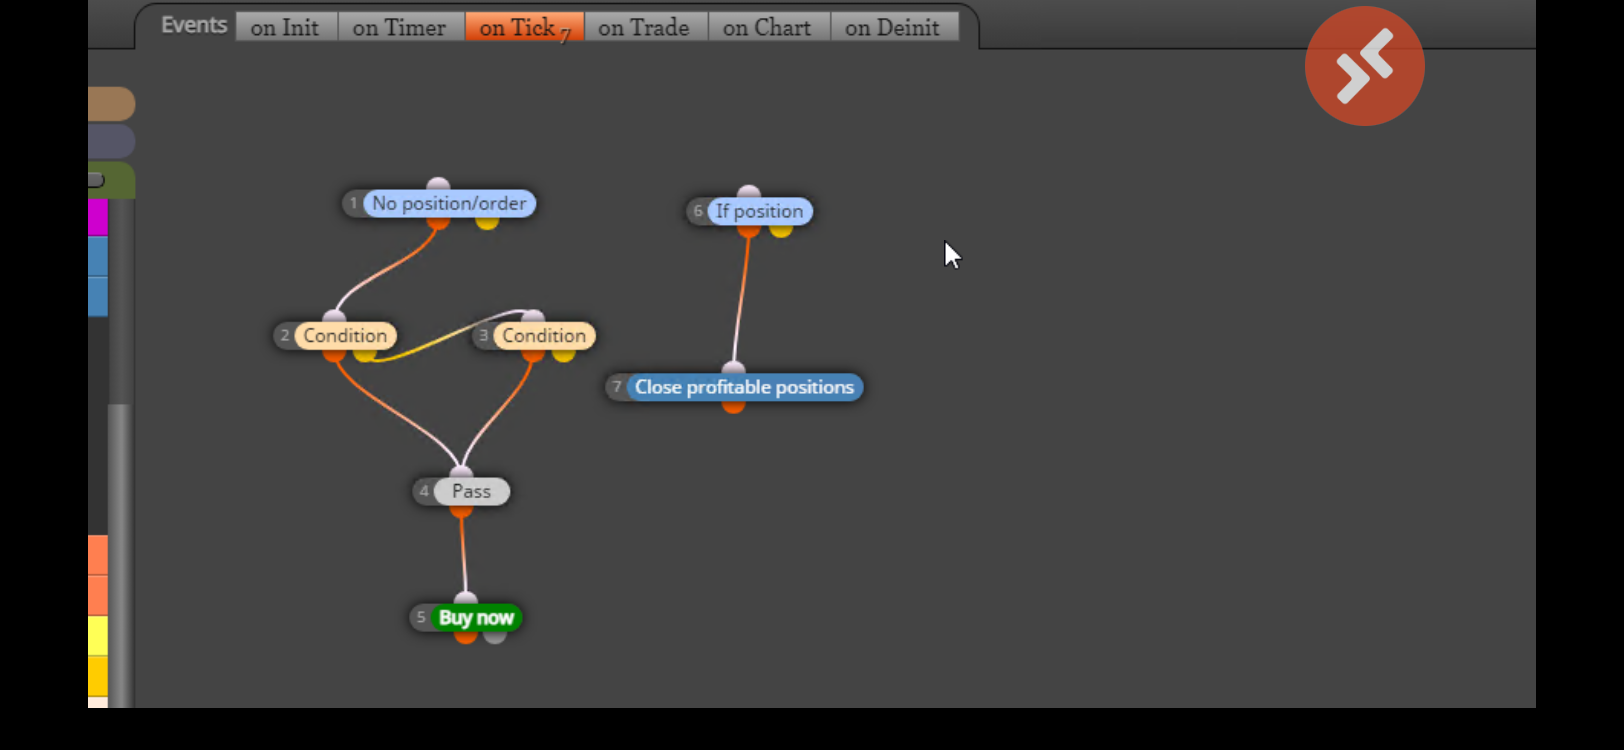
Task: Click the yellow output dot of If position
Action: (x=781, y=230)
